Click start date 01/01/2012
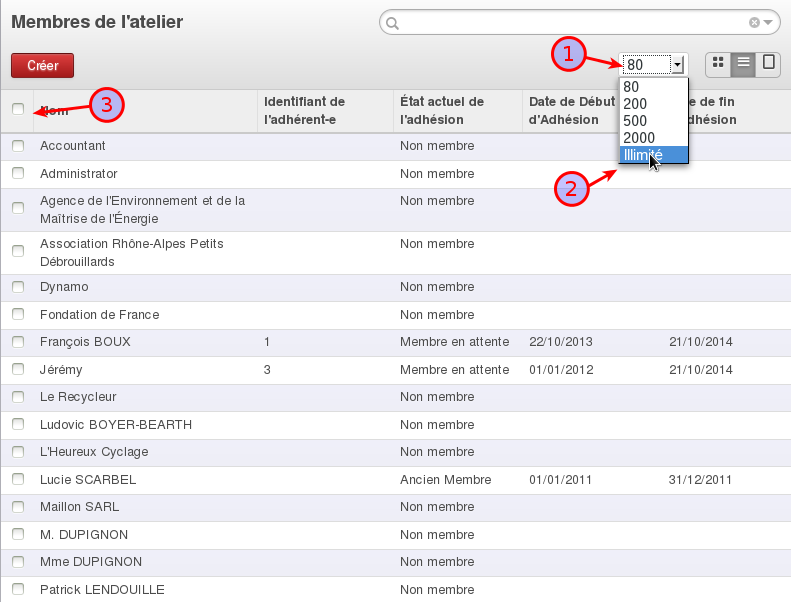Image resolution: width=791 pixels, height=602 pixels. click(x=561, y=369)
